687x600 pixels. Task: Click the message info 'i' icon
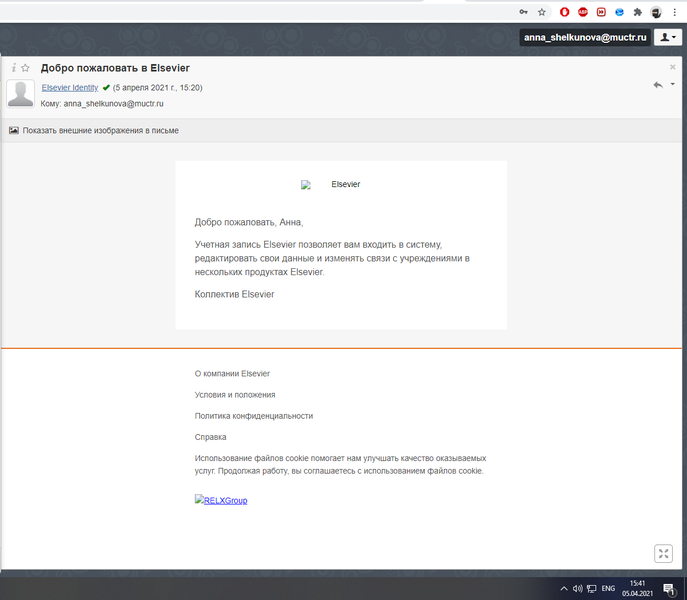pos(14,68)
